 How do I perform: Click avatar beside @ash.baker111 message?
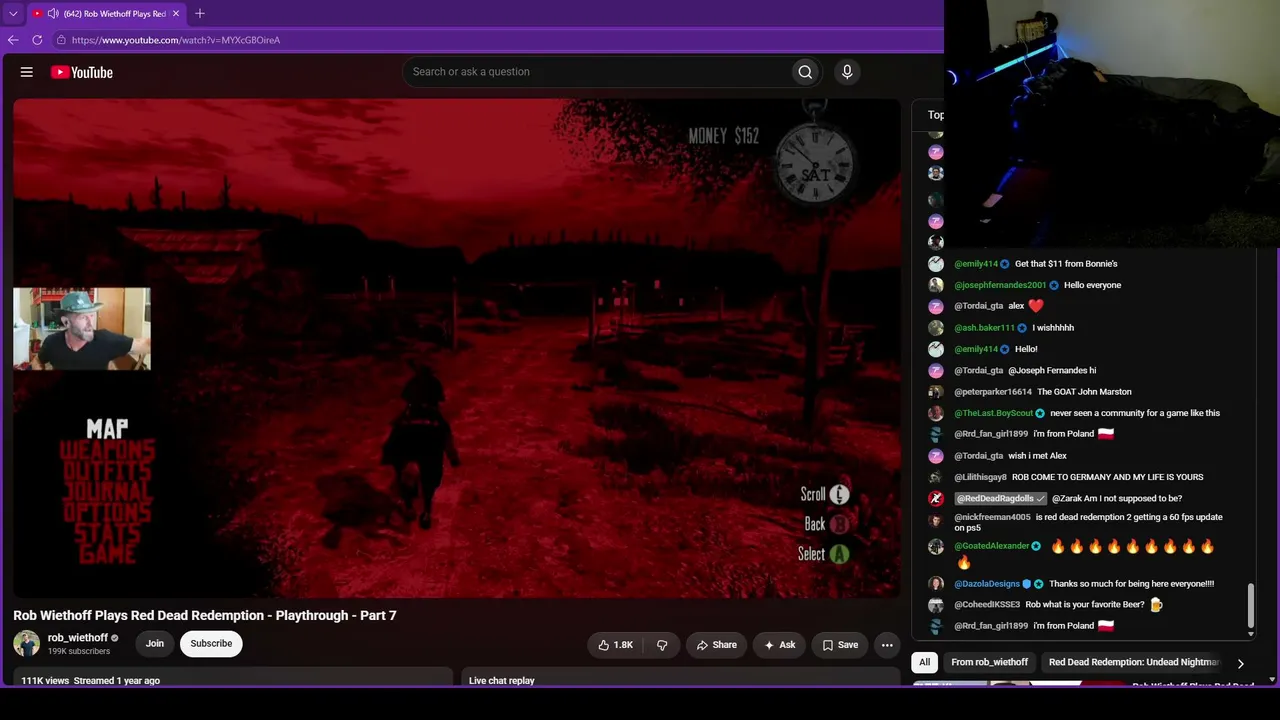coord(936,328)
